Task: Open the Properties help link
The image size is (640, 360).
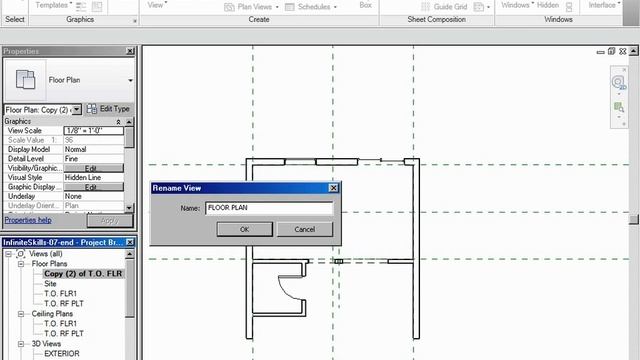Action: tap(28, 220)
